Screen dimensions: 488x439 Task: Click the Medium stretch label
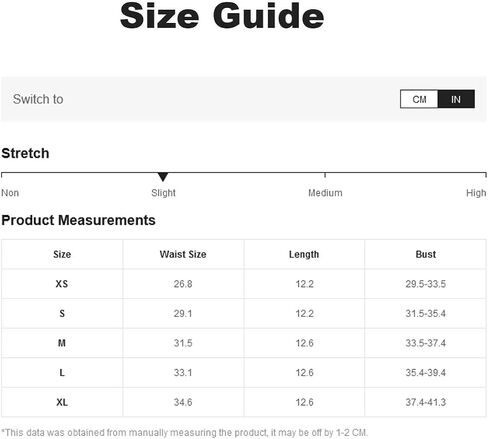325,193
